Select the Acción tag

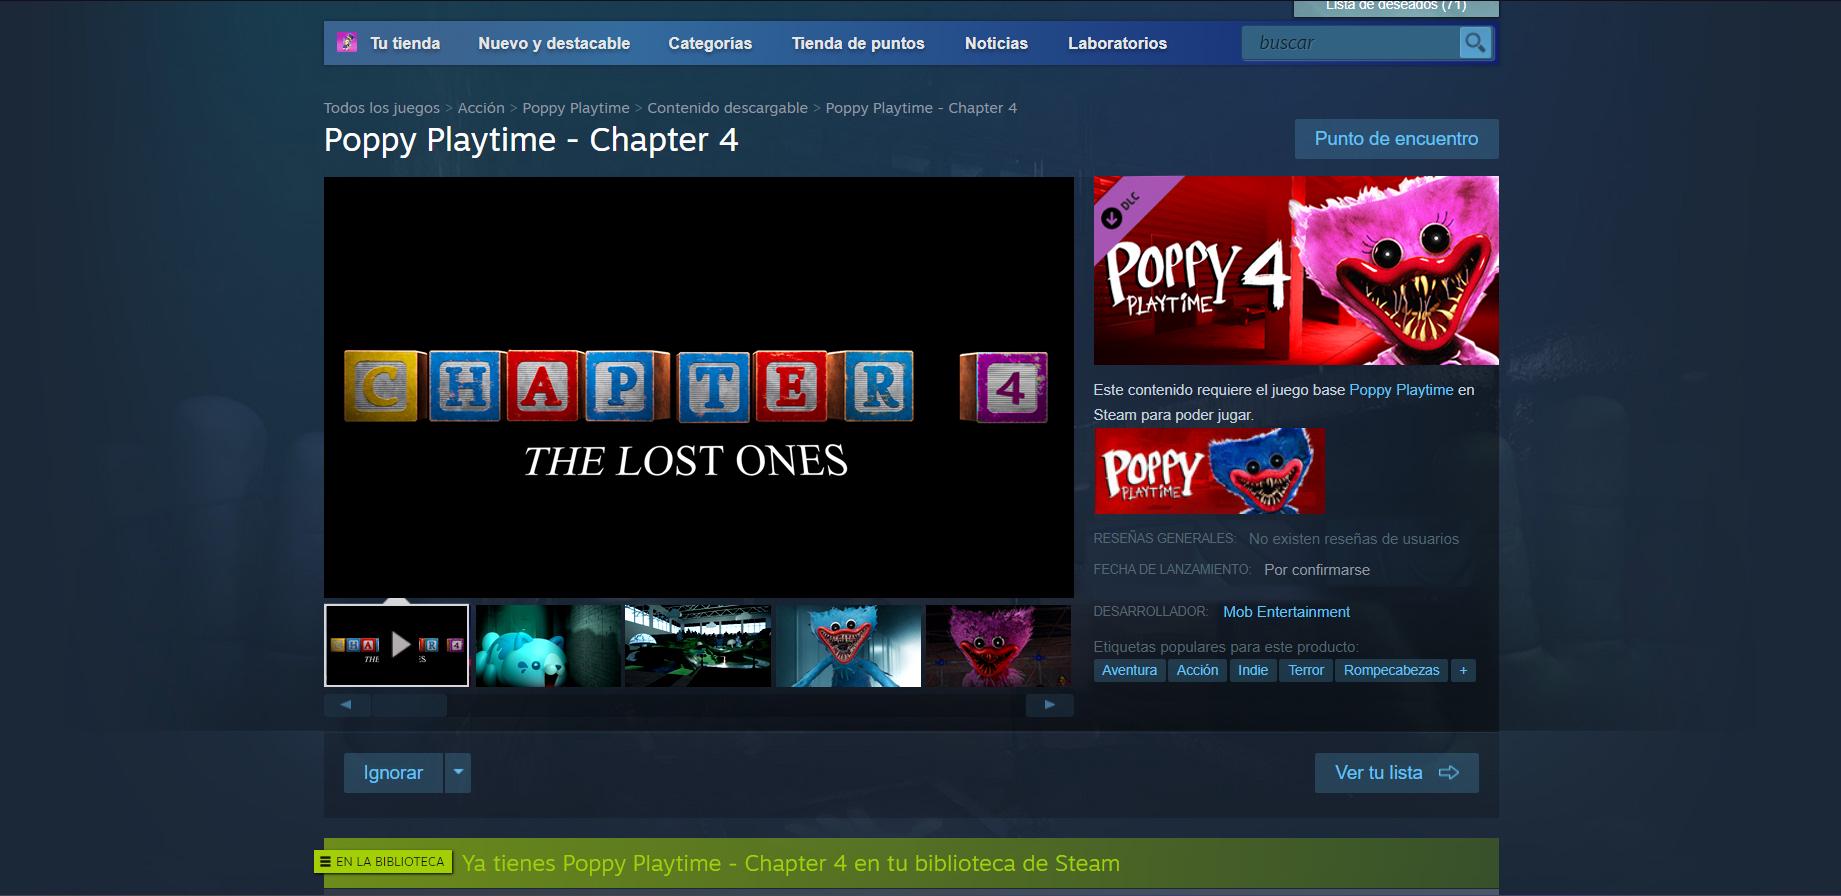1197,670
